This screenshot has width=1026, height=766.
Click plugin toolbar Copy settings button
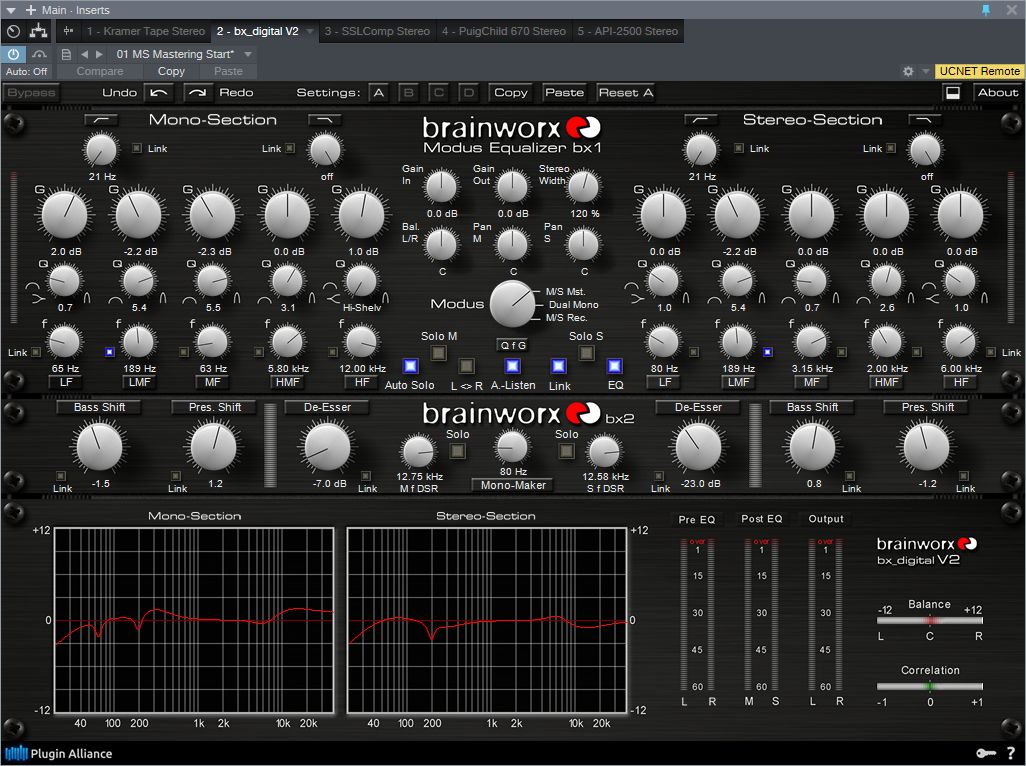(510, 93)
